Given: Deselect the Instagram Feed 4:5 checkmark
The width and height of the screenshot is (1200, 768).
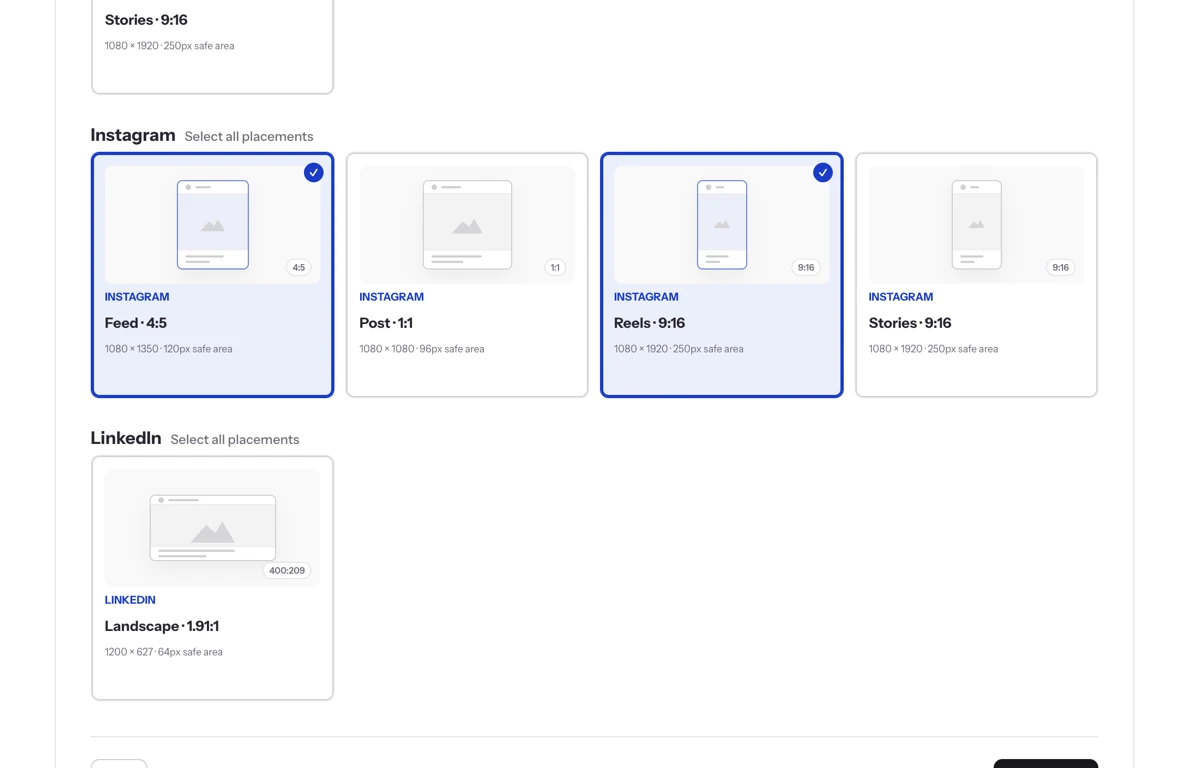Looking at the screenshot, I should 313,172.
